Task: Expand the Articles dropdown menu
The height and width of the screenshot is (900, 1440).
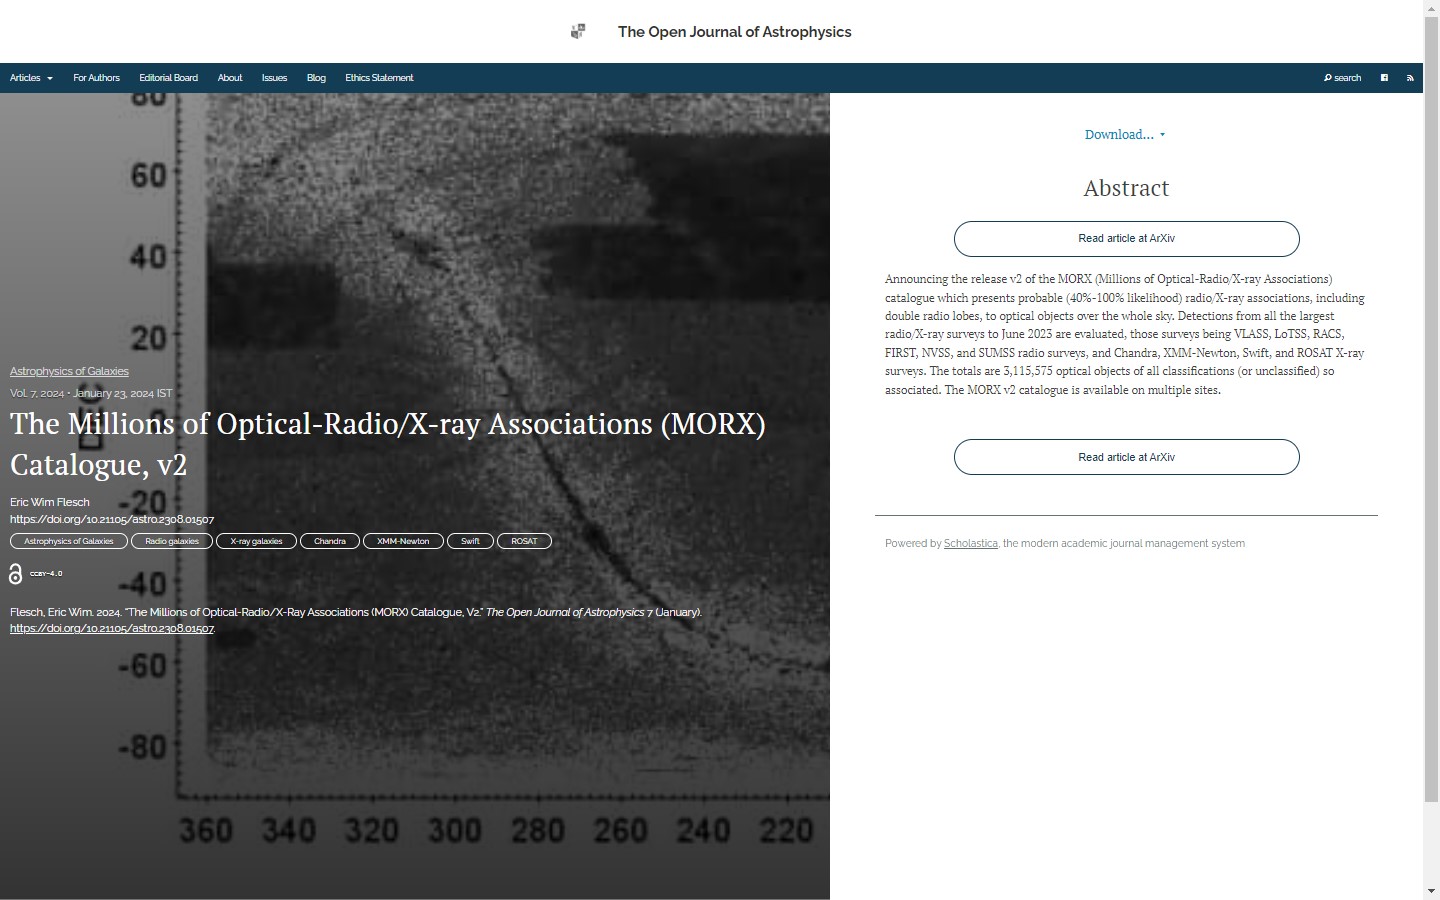Action: tap(31, 78)
